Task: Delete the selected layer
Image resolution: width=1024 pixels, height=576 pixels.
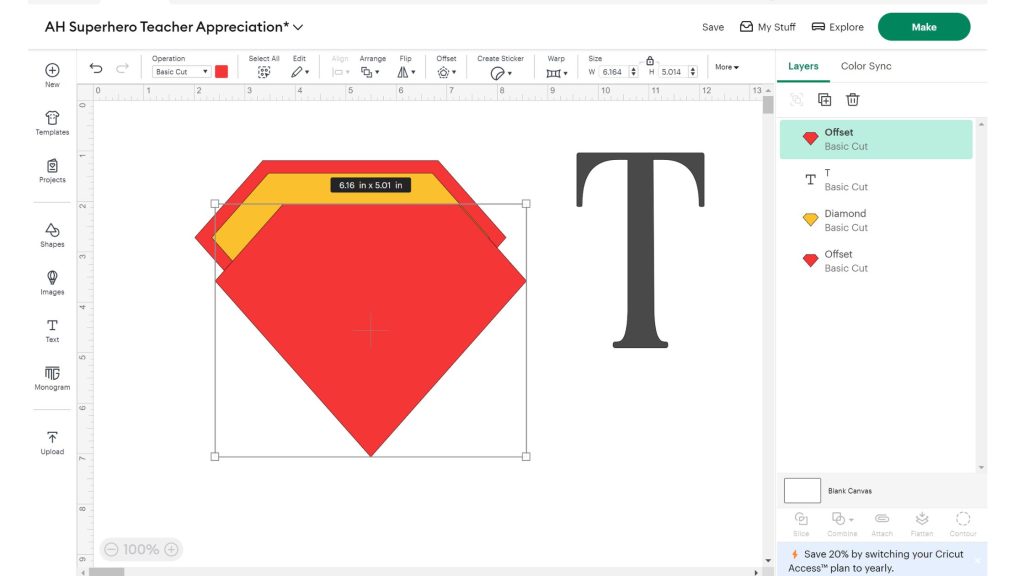Action: [853, 99]
